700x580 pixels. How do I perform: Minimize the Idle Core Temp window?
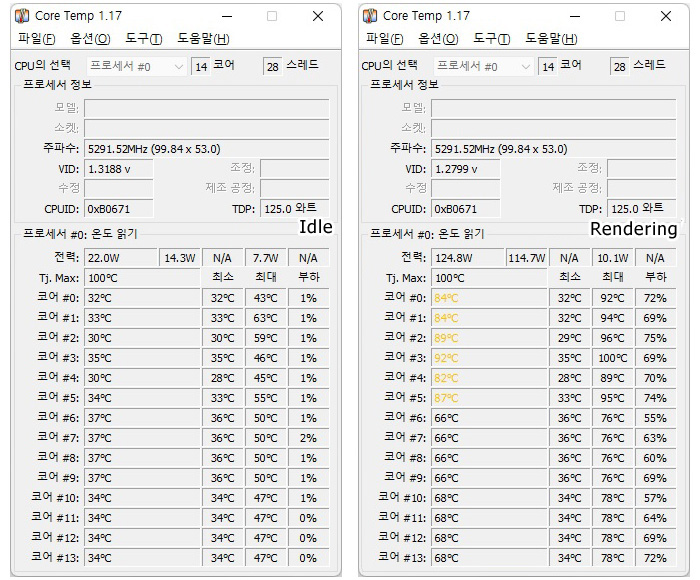[227, 17]
